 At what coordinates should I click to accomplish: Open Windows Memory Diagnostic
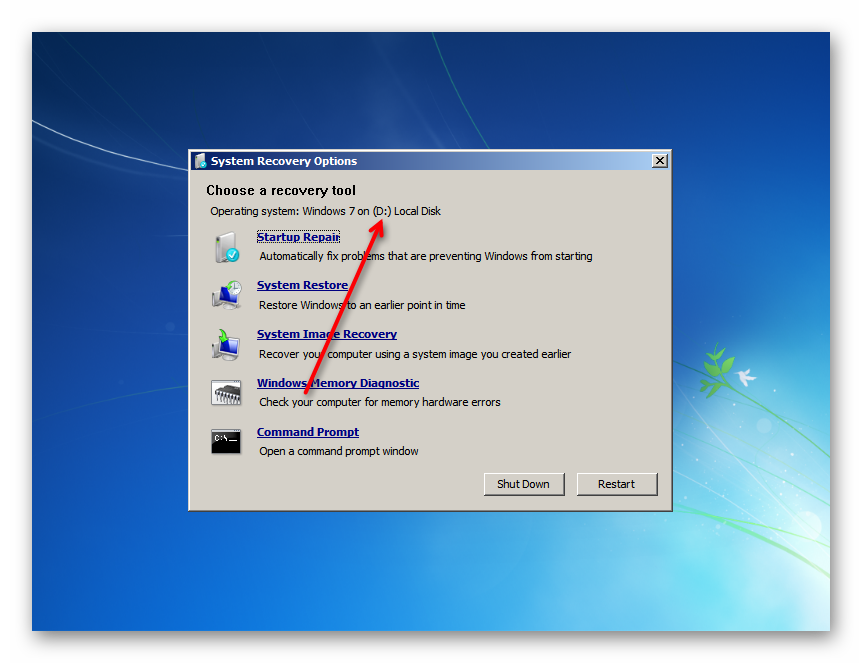tap(338, 383)
